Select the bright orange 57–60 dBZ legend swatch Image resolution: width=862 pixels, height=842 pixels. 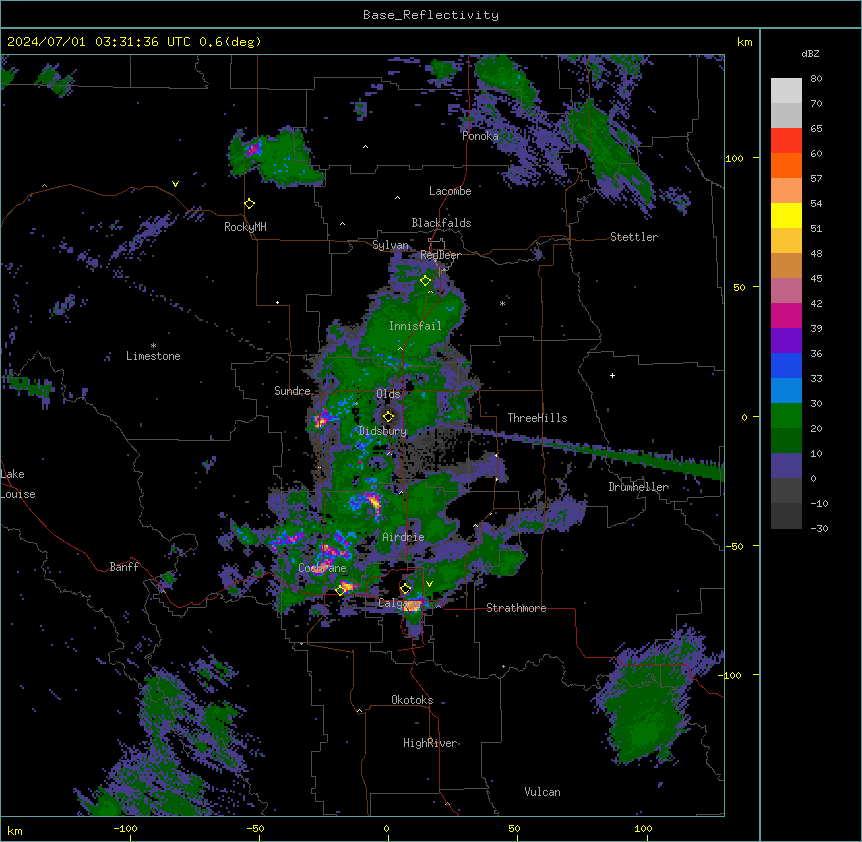(786, 165)
